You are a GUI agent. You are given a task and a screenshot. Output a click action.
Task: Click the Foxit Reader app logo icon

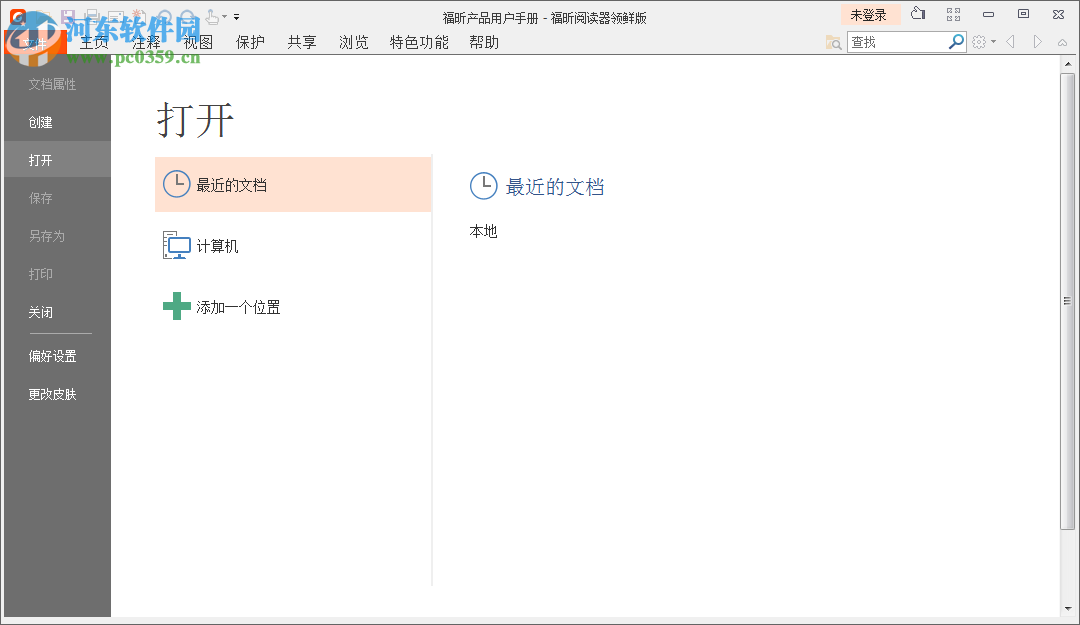17,17
